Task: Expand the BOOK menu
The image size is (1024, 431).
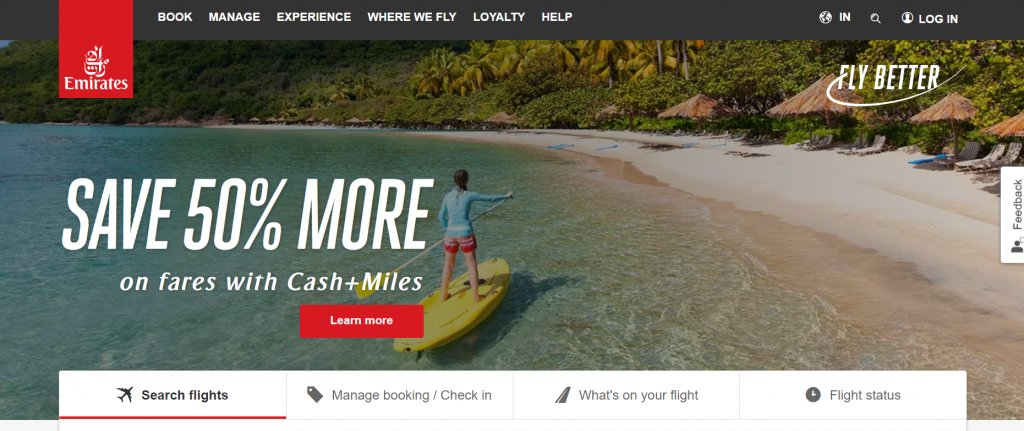Action: [x=175, y=17]
